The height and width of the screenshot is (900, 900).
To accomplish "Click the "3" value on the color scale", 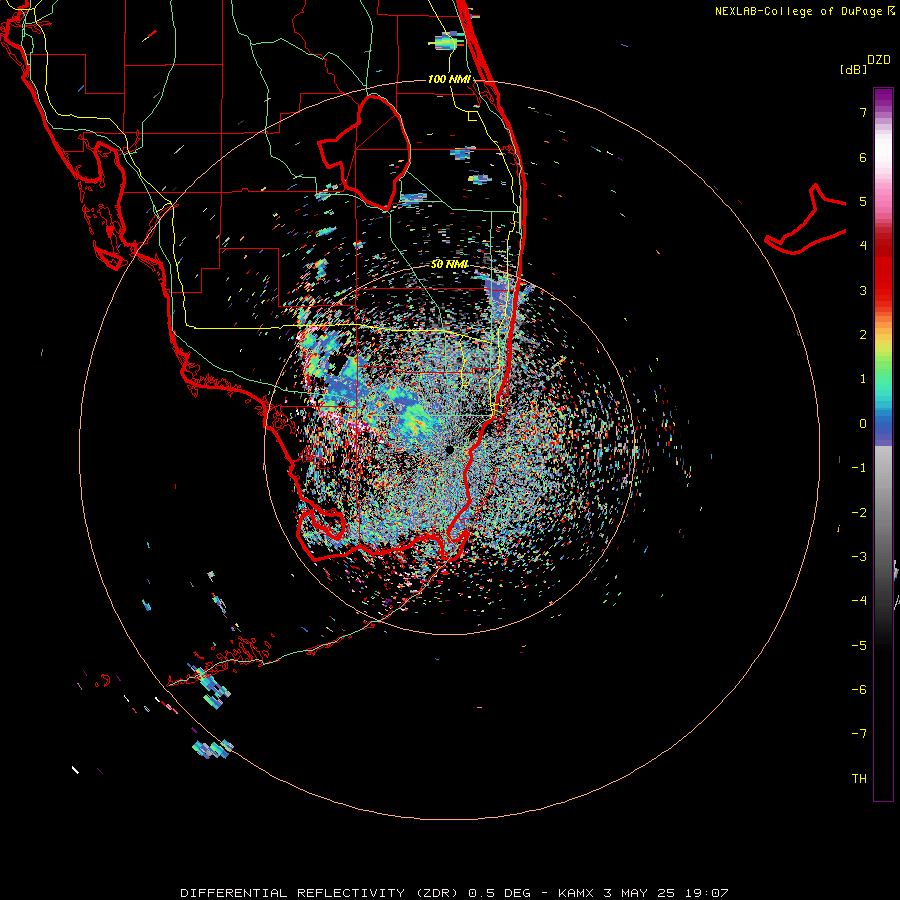I will (x=863, y=290).
